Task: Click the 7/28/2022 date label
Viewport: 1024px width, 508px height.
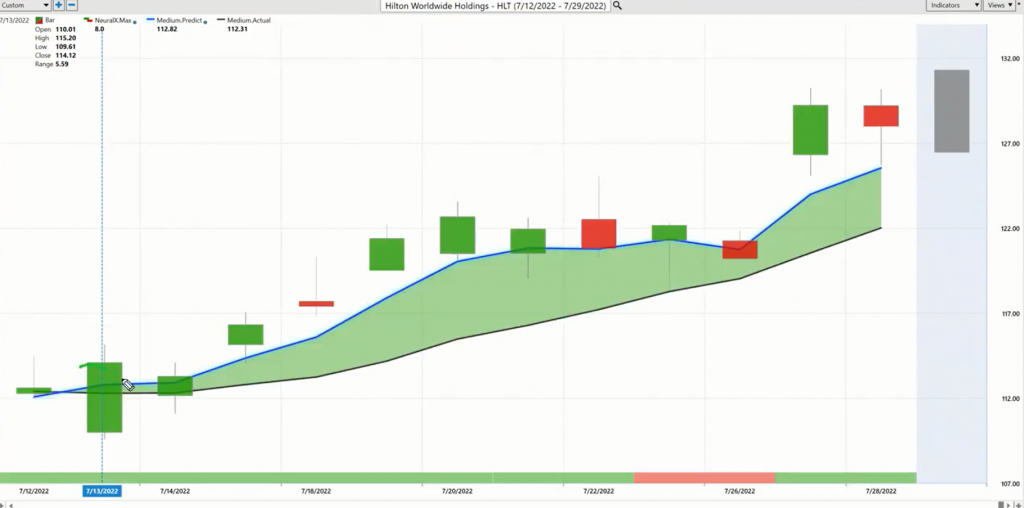Action: (x=881, y=491)
